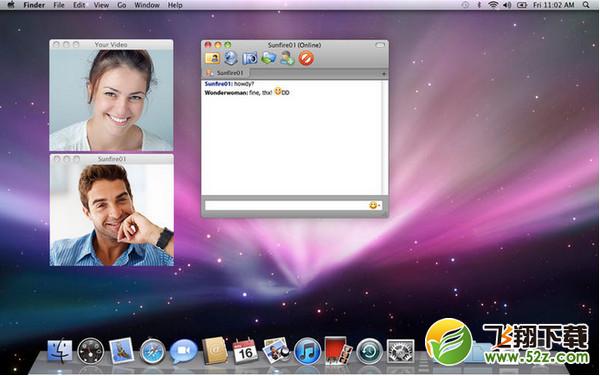Click the globe icon in chat toolbar
The width and height of the screenshot is (600, 376).
coord(231,58)
